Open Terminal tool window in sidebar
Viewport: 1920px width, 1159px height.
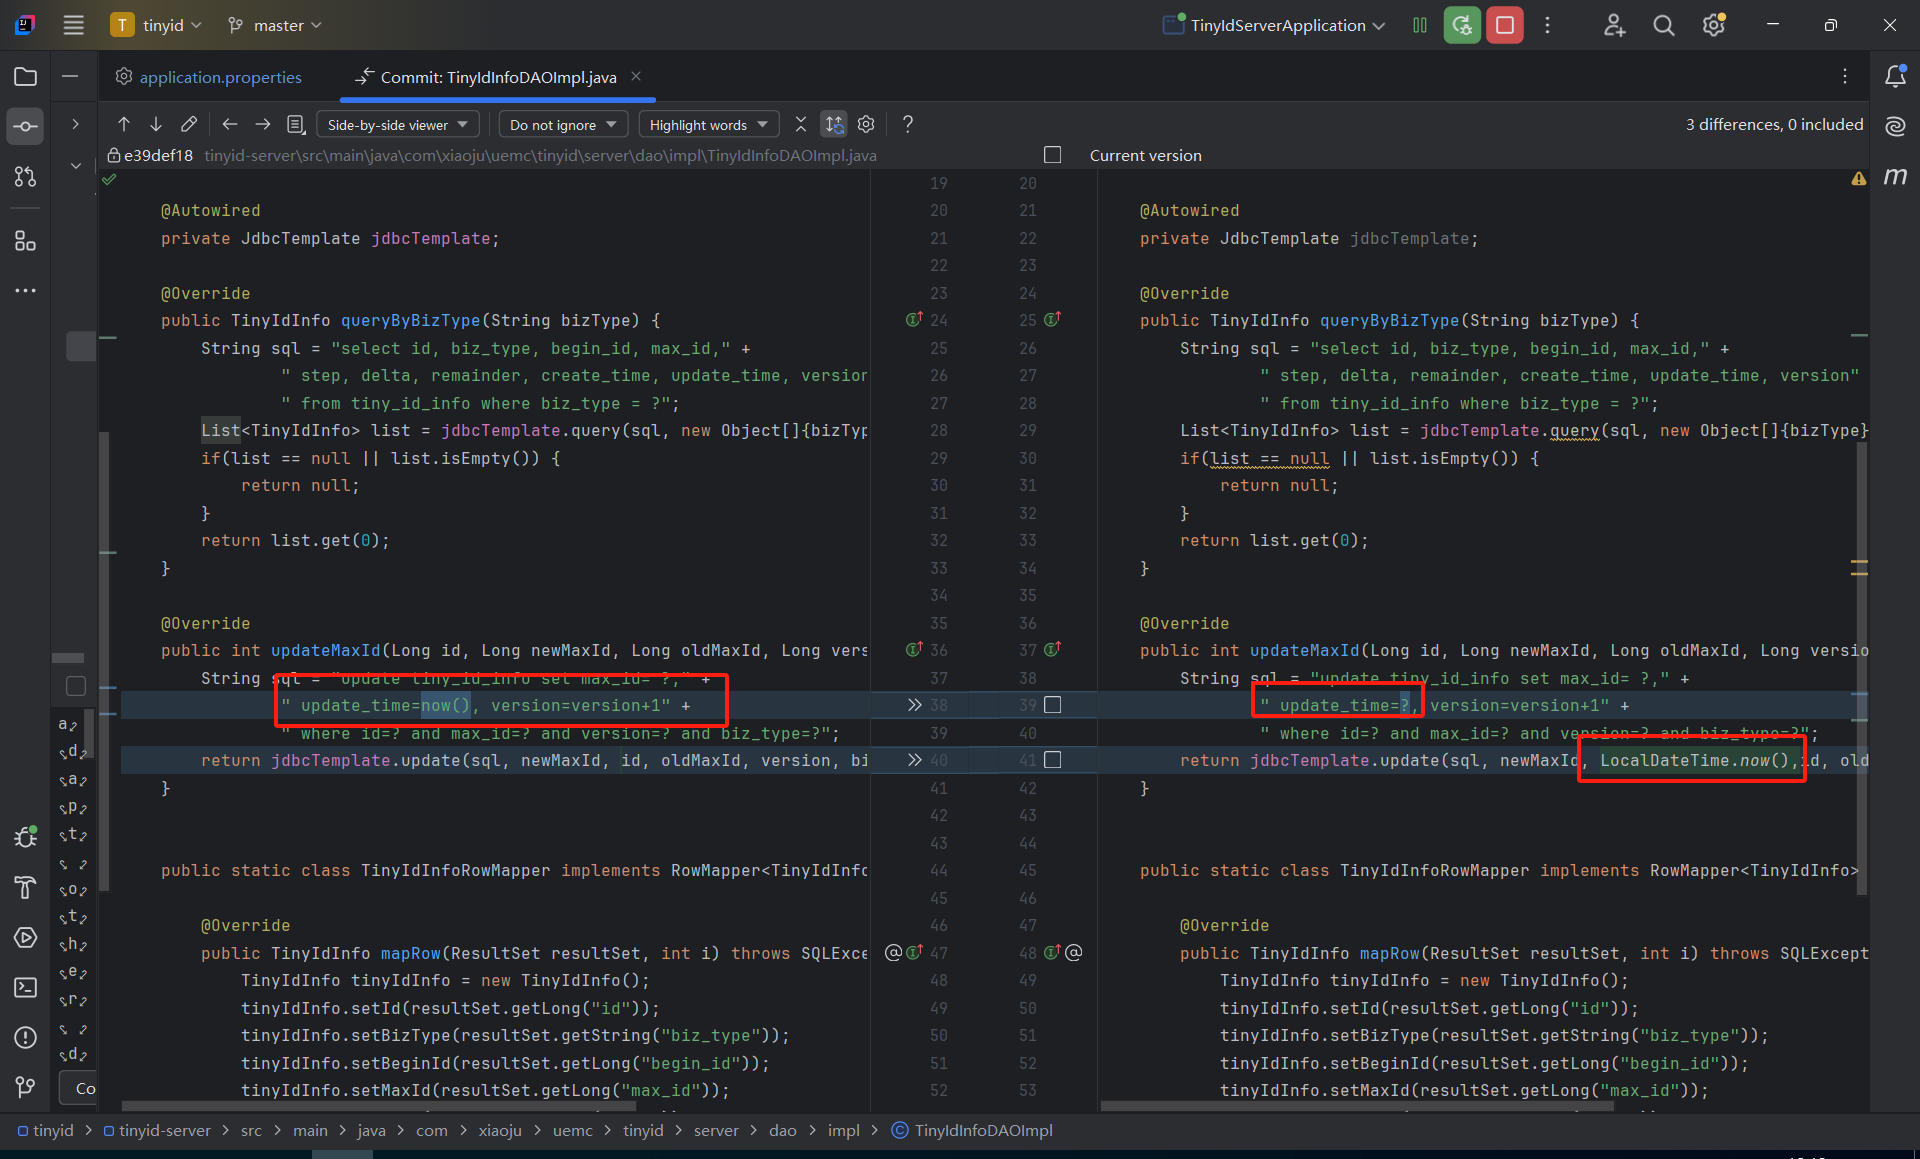26,987
